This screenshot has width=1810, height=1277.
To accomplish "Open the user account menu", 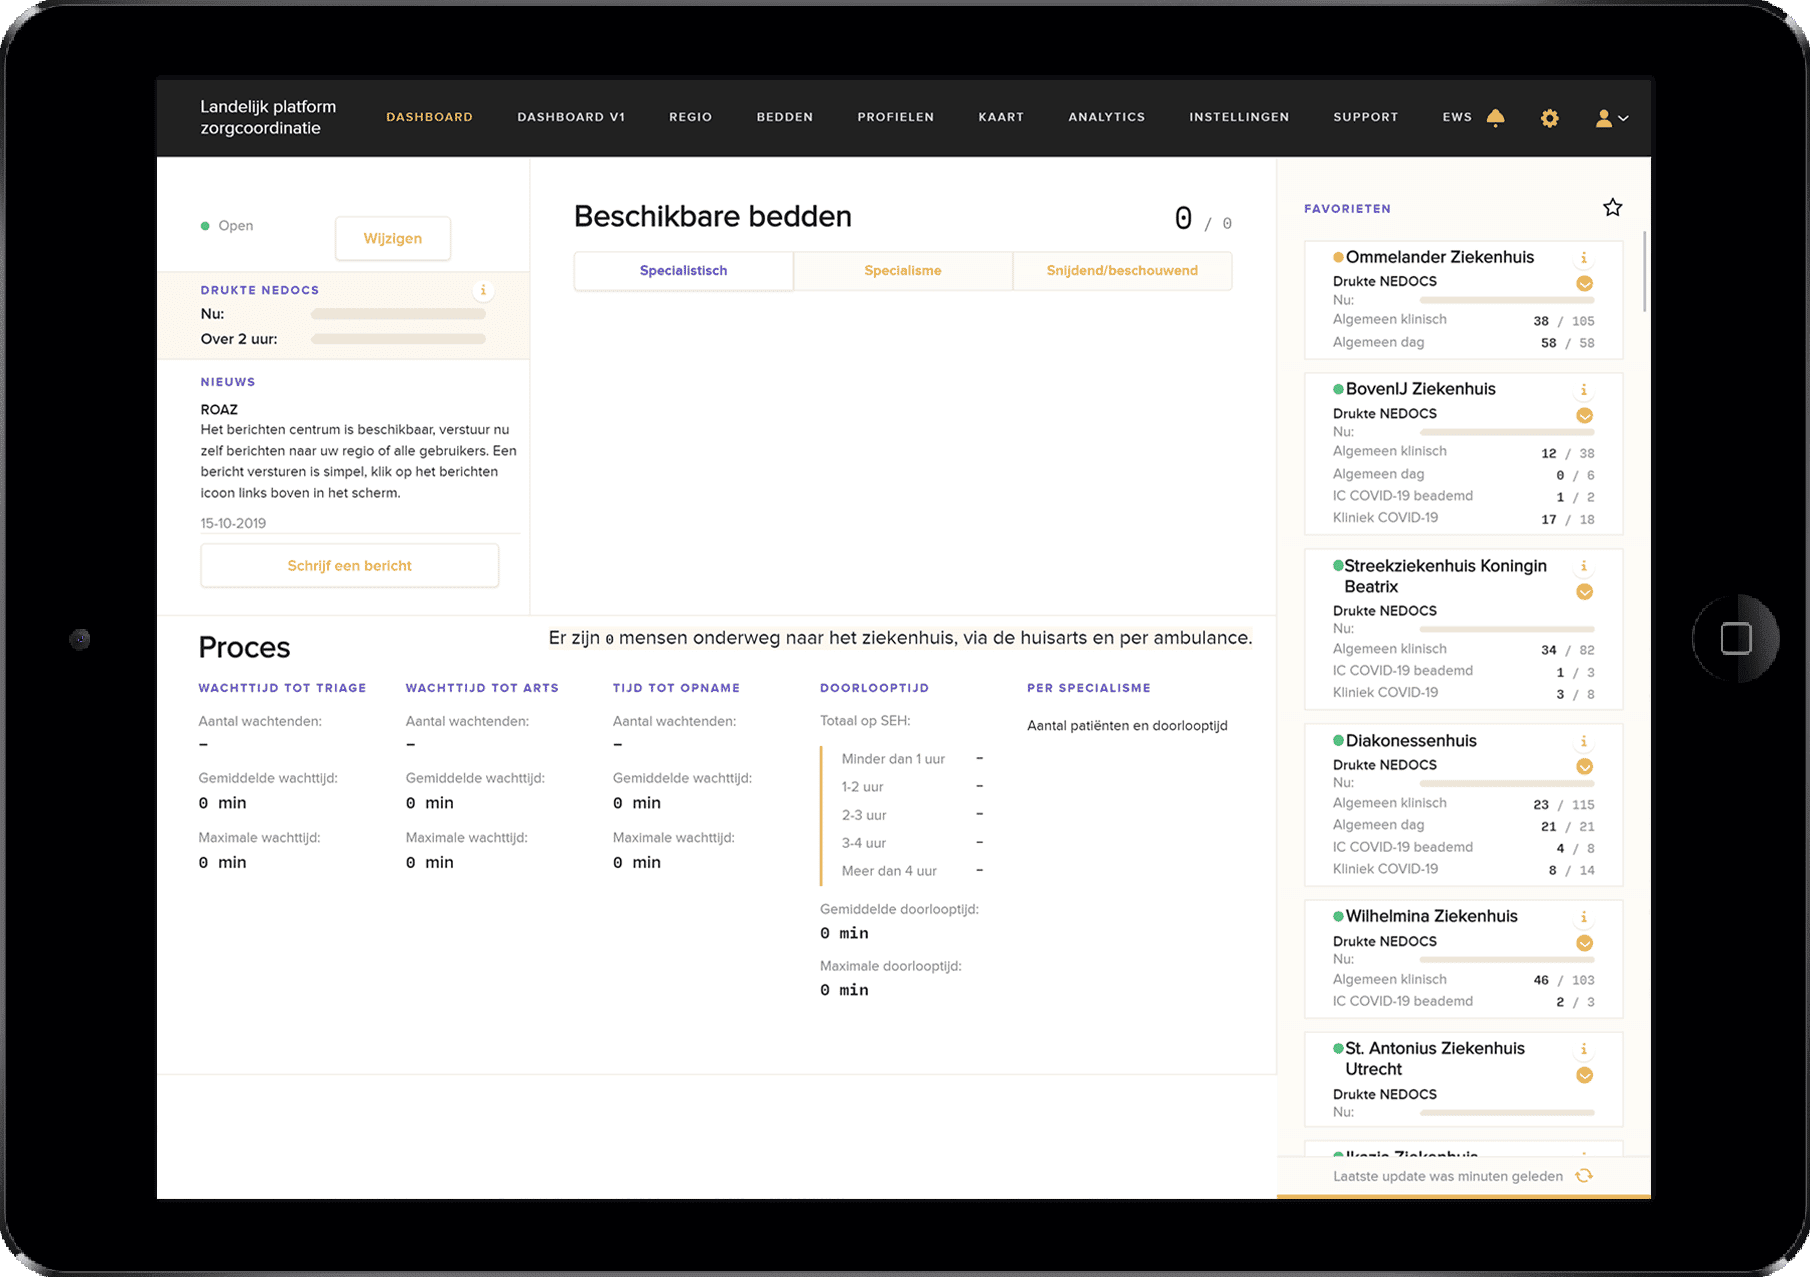I will click(x=1611, y=118).
